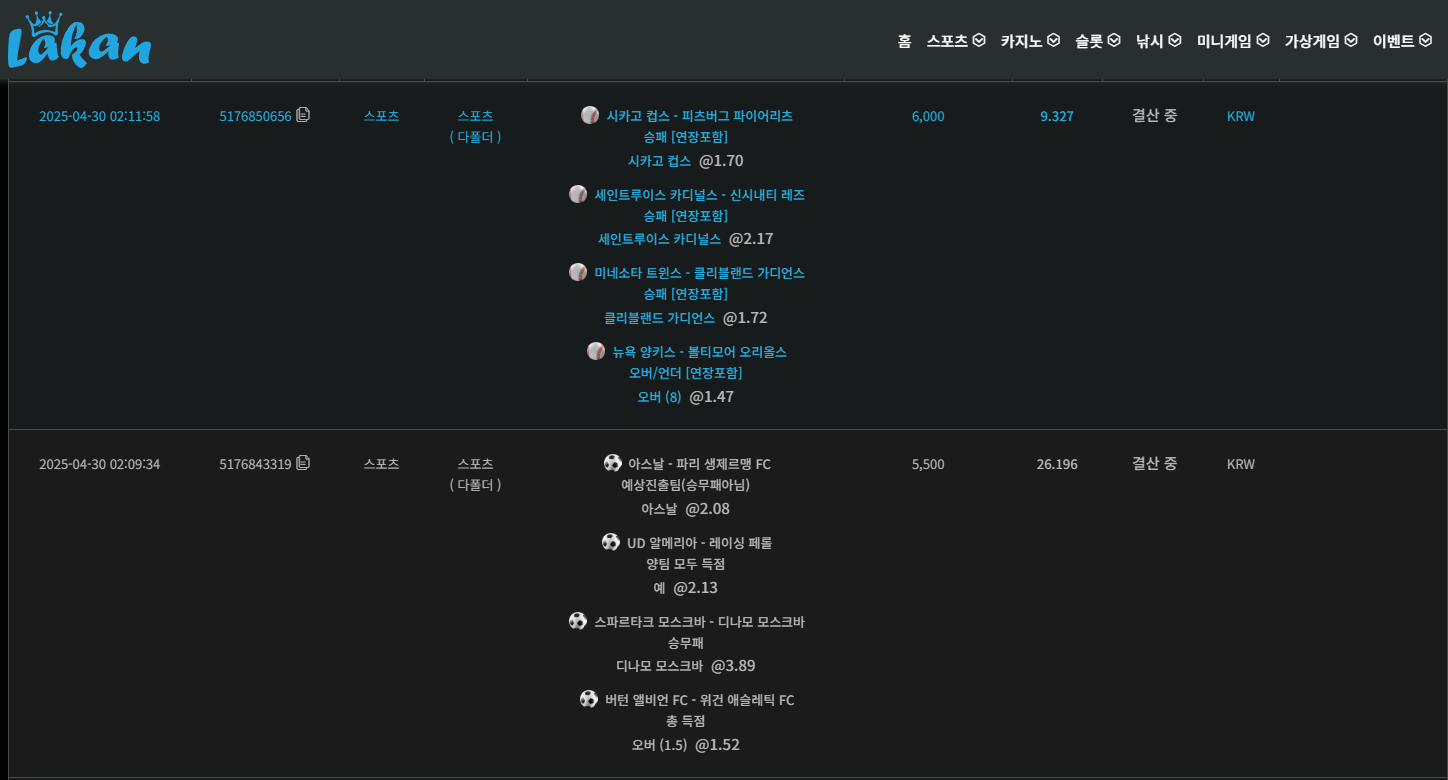Open the 가상게임 navigation menu

point(1320,41)
